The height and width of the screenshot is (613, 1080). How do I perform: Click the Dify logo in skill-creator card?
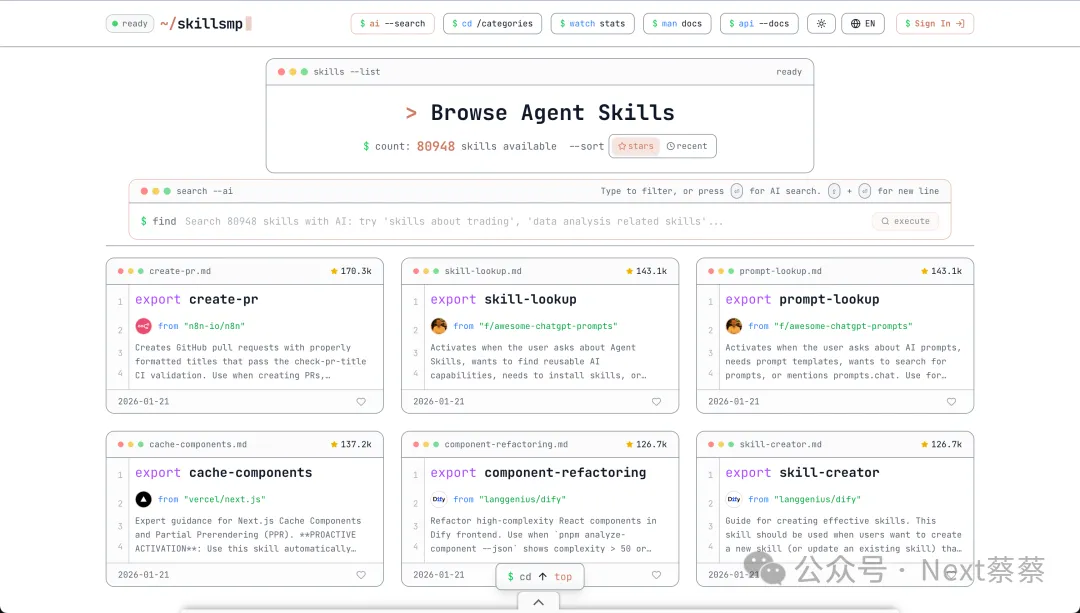click(734, 499)
